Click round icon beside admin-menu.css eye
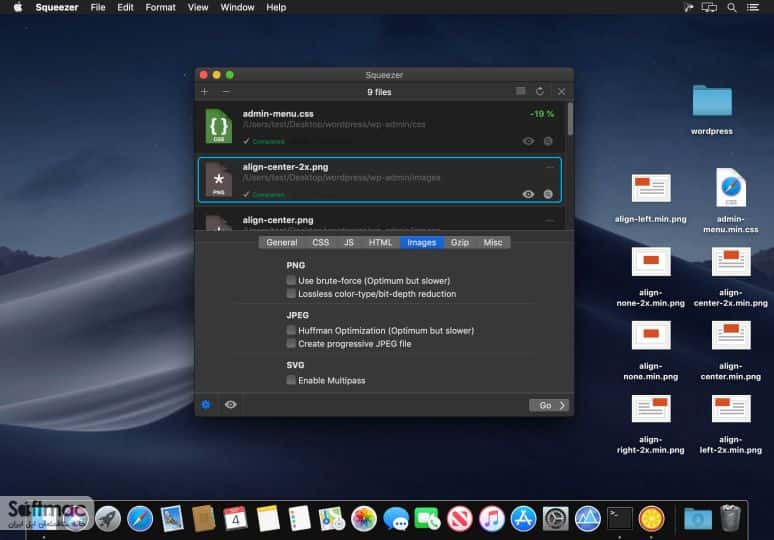774x540 pixels. point(548,141)
